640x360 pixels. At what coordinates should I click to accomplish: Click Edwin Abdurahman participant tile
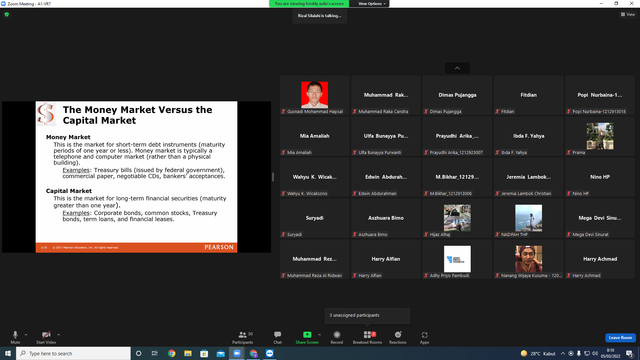386,177
